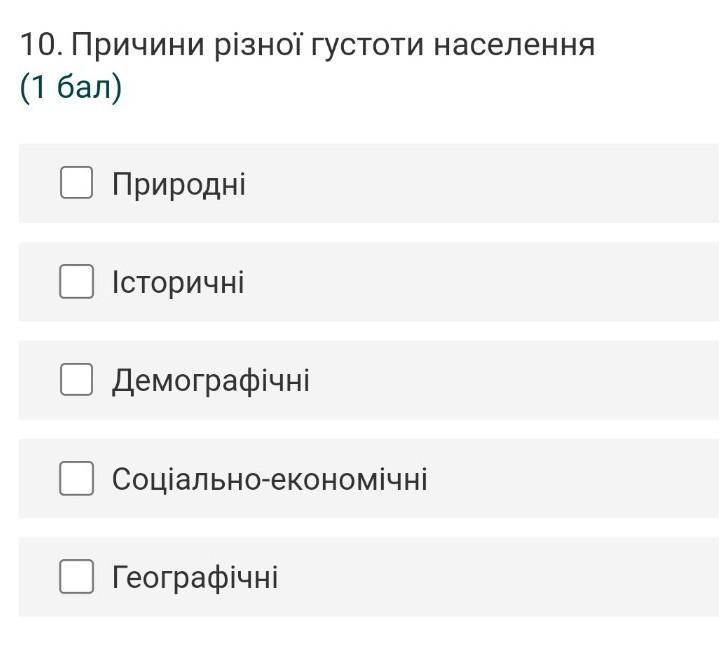The image size is (724, 666).
Task: Click the word густоти in the heading
Action: 367,46
